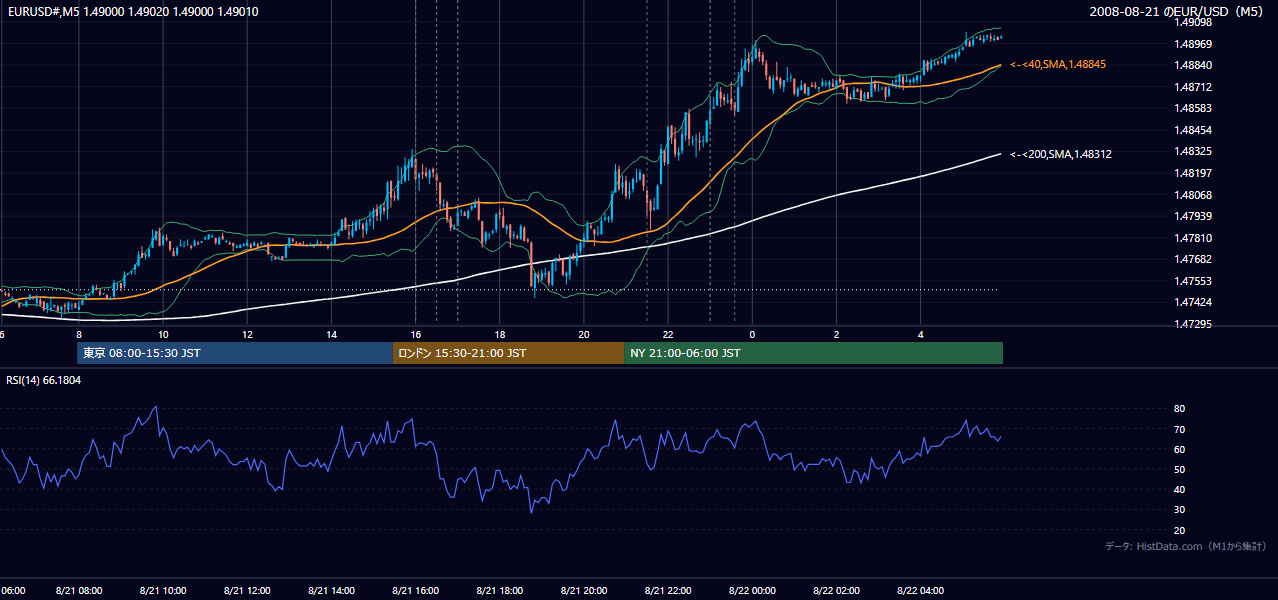Click price axis value 1.48068

[1192, 195]
